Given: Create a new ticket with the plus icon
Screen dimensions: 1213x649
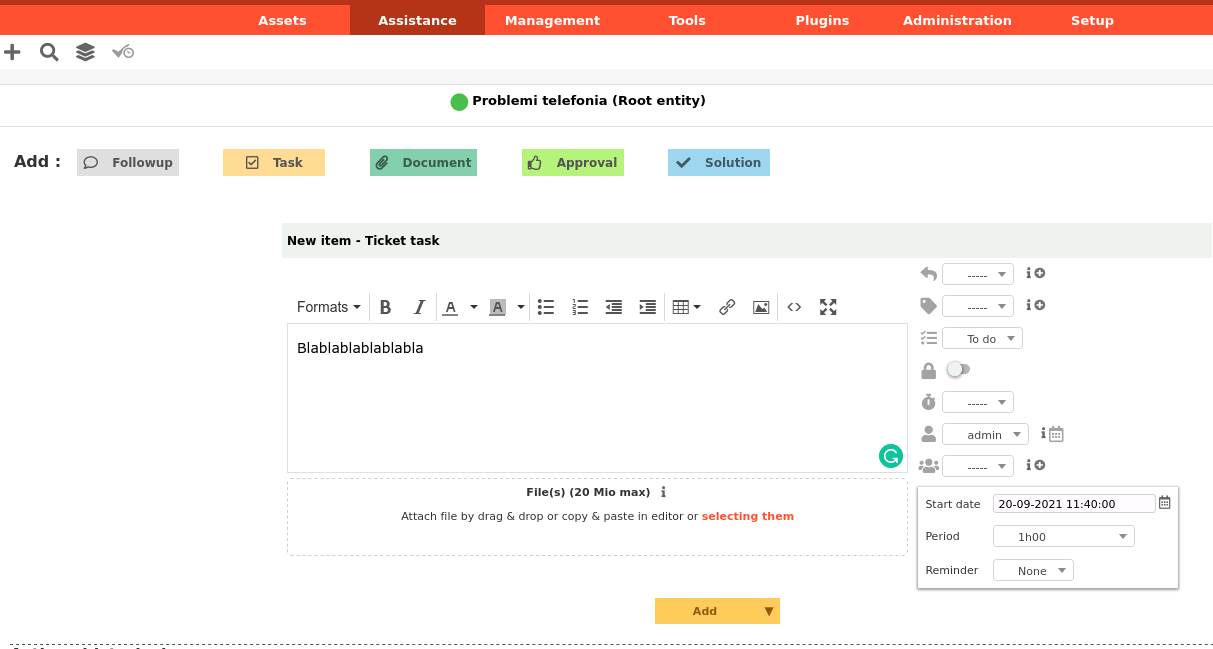Looking at the screenshot, I should coord(12,51).
